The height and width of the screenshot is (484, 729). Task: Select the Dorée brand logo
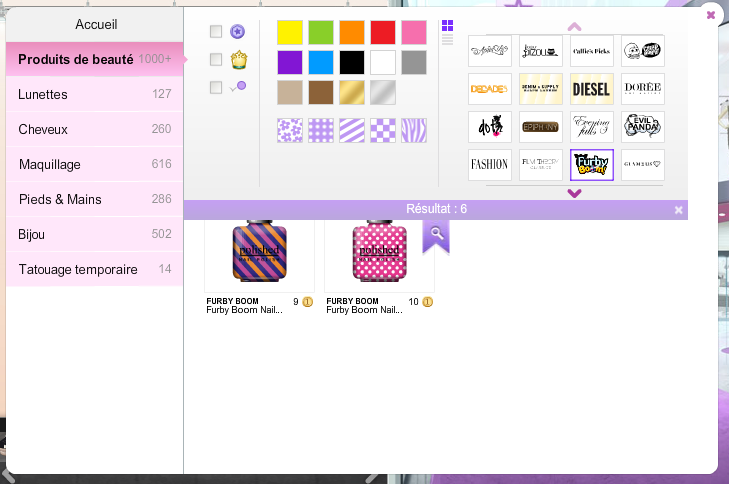point(643,89)
